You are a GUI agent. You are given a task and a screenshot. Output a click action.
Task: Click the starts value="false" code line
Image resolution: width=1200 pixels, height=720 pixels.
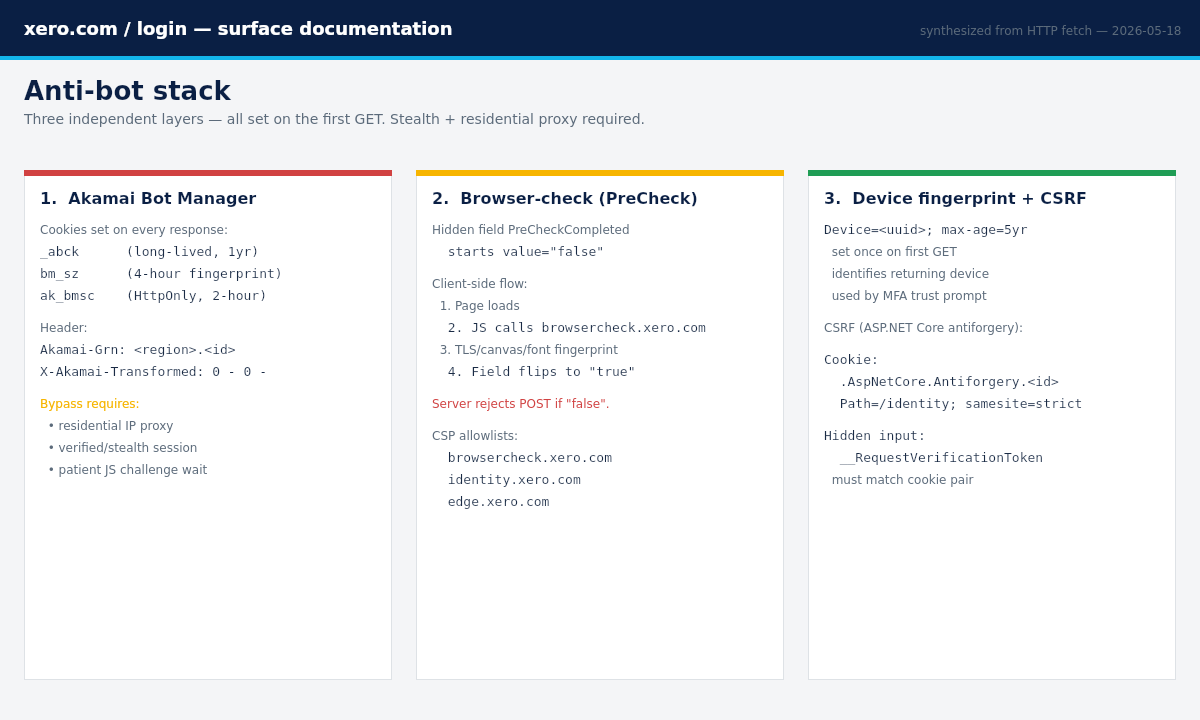point(526,252)
